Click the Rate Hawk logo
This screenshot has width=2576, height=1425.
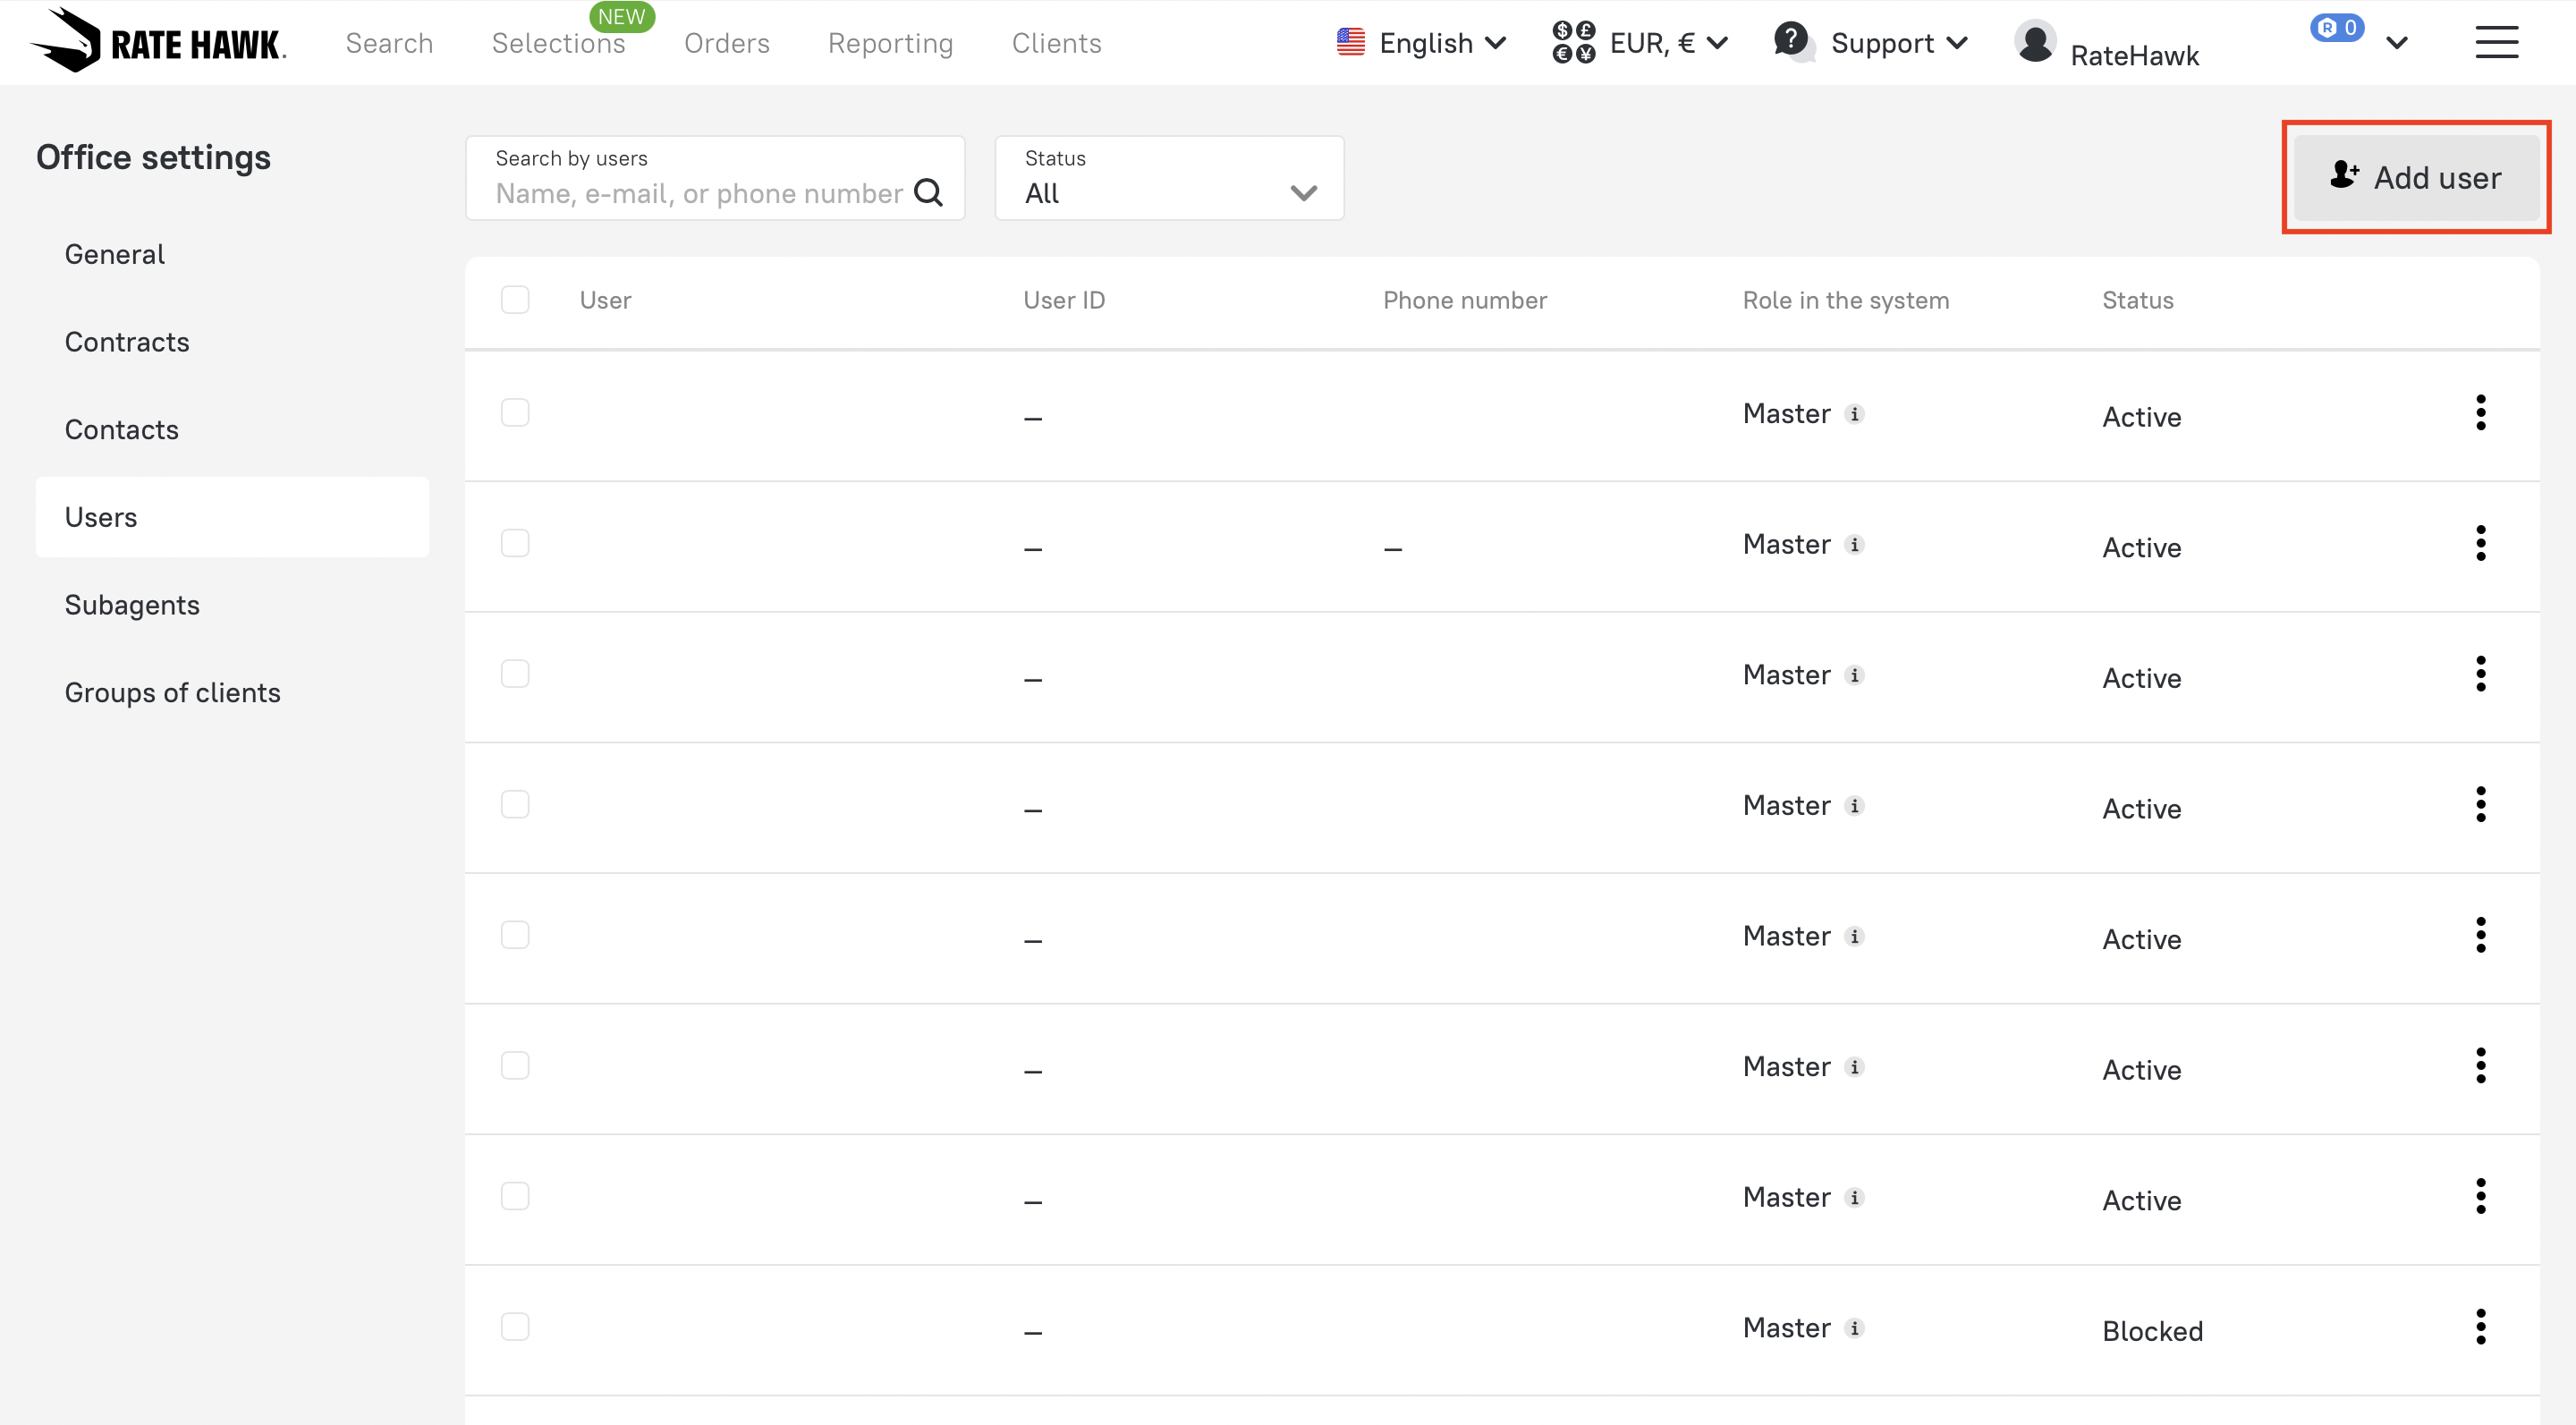158,42
